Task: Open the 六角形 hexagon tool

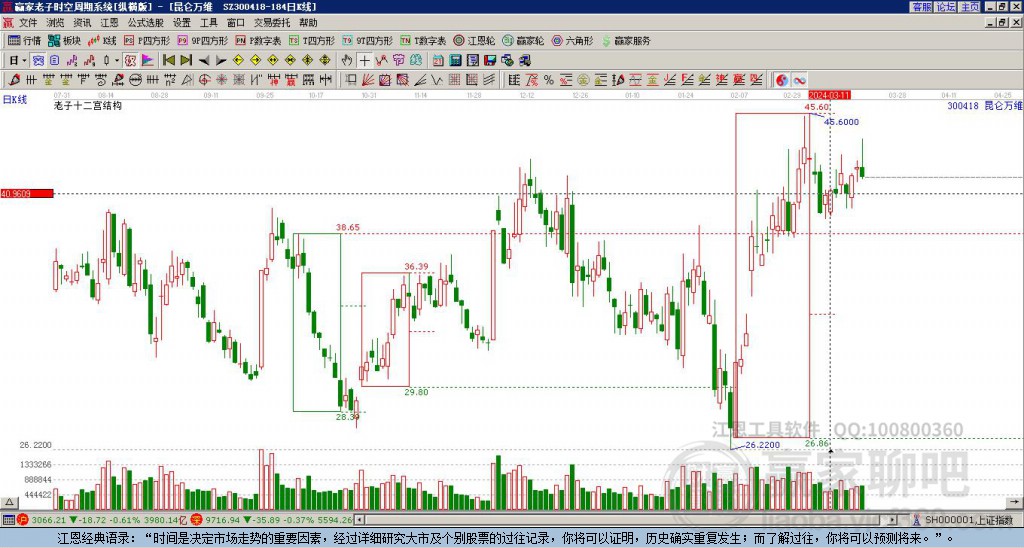Action: pos(572,40)
